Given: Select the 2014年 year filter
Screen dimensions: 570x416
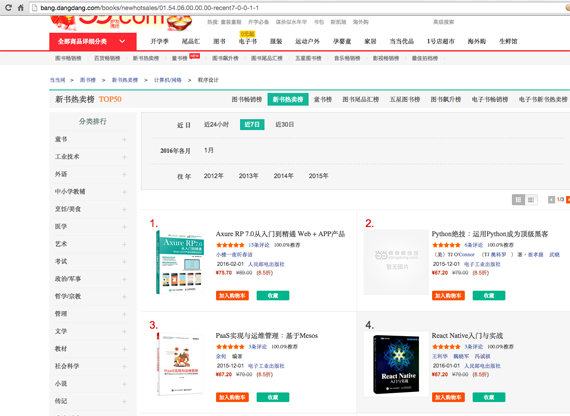Looking at the screenshot, I should tap(283, 176).
